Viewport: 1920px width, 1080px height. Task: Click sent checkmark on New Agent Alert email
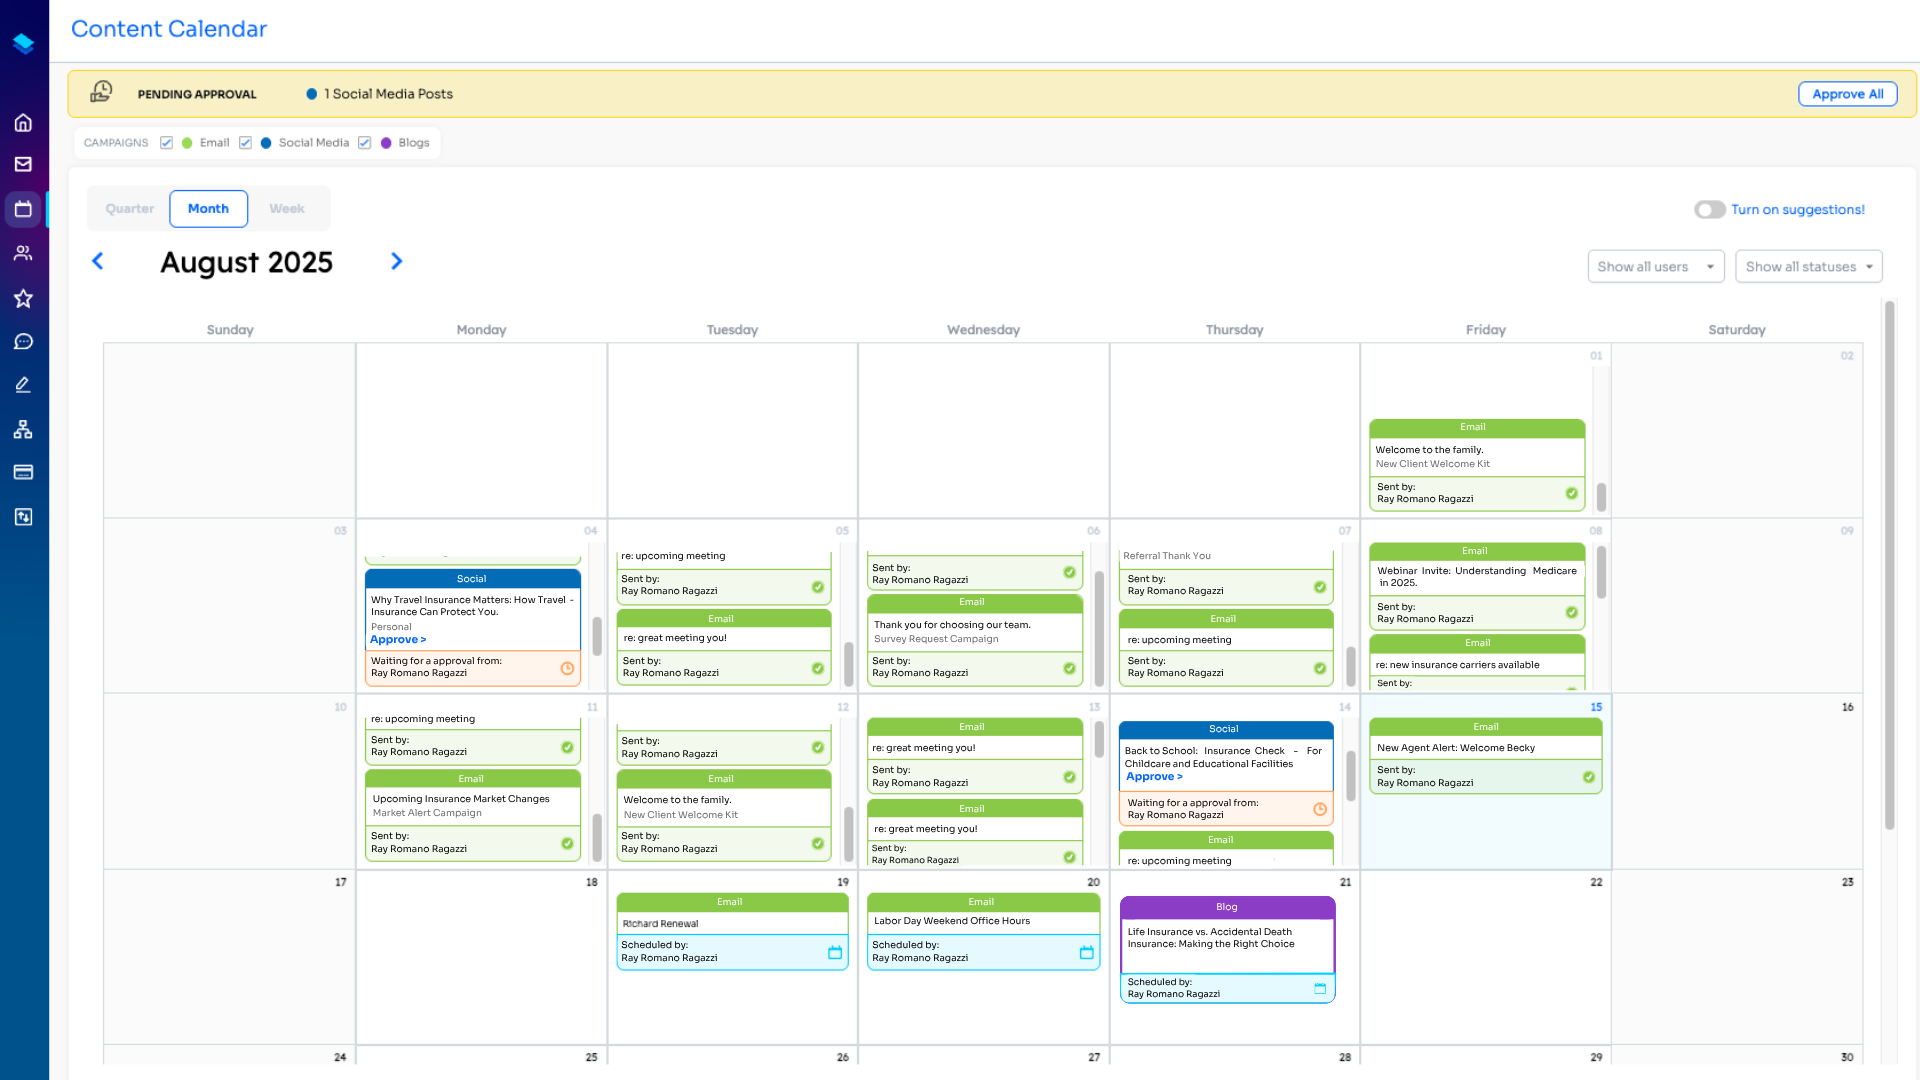[1589, 777]
